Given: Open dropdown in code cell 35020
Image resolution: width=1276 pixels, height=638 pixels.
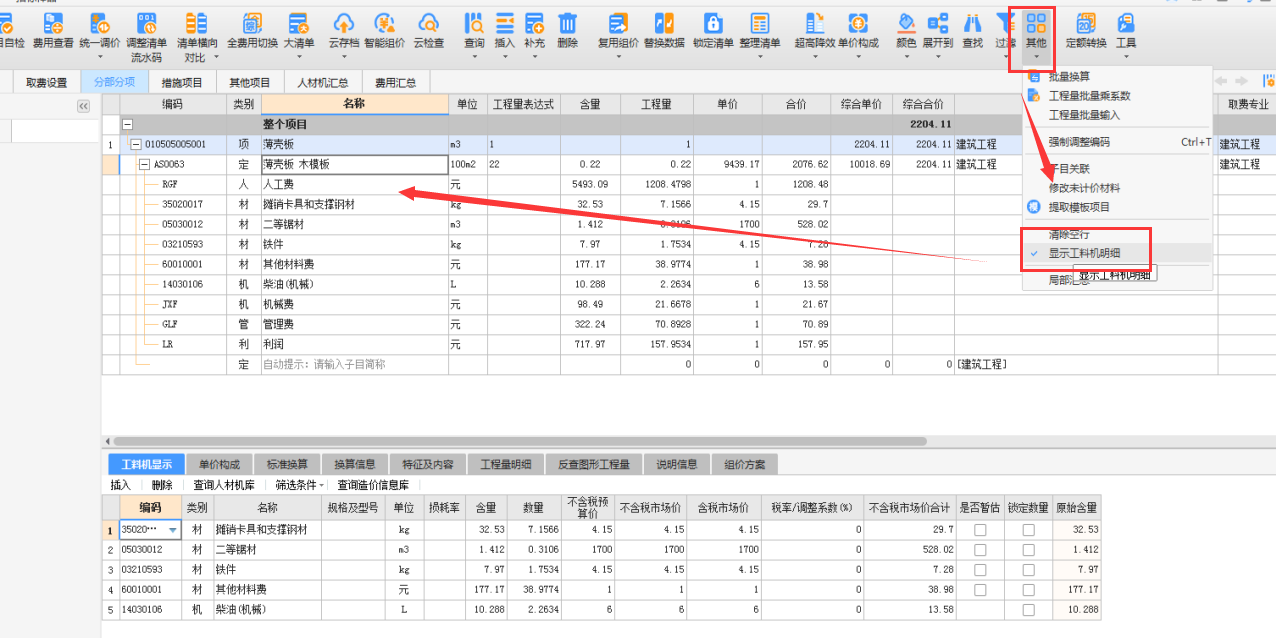Looking at the screenshot, I should point(173,530).
